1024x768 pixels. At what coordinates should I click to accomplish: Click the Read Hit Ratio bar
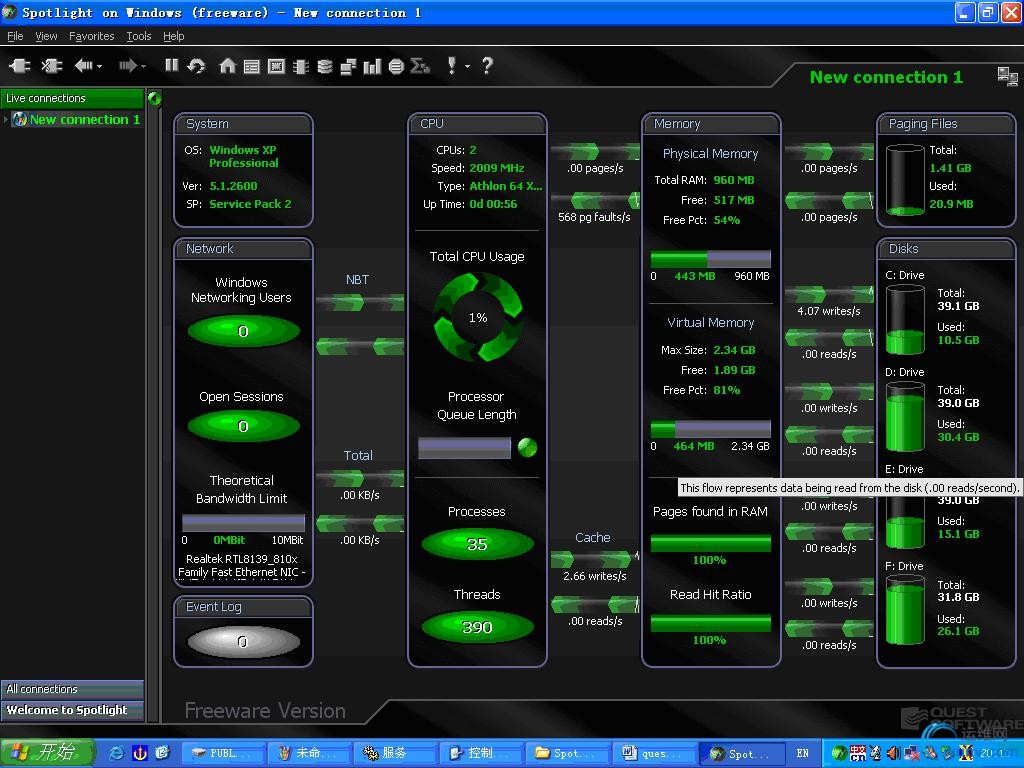coord(711,623)
